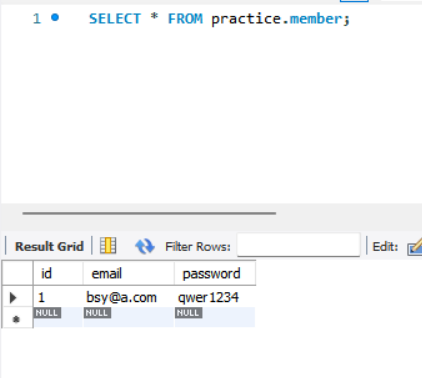The image size is (422, 378).
Task: Click the Filter Rows label
Action: (x=198, y=247)
